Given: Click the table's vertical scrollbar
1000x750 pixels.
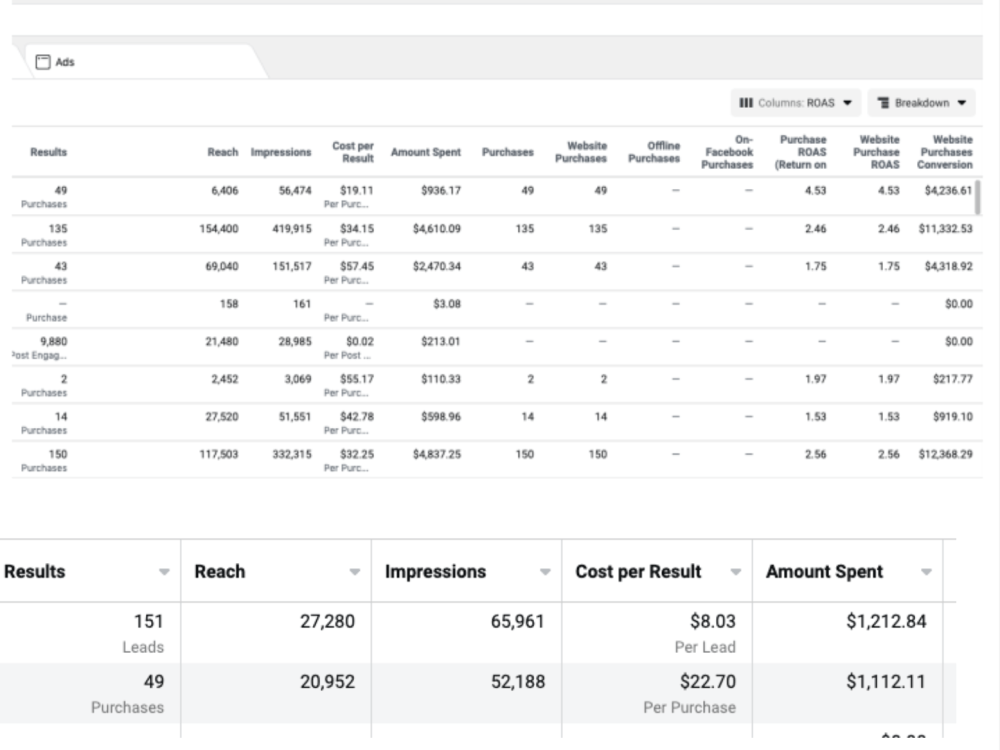Looking at the screenshot, I should coord(978,197).
